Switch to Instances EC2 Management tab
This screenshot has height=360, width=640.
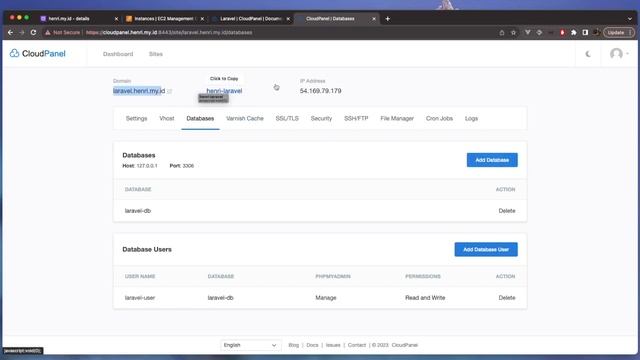[165, 18]
